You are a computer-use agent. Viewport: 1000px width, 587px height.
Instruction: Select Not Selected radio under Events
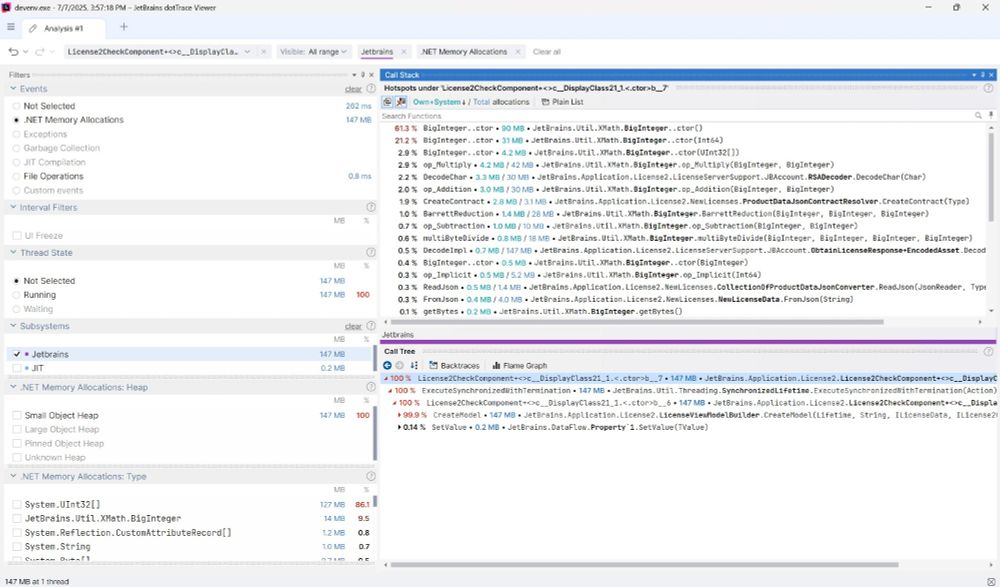coord(17,106)
